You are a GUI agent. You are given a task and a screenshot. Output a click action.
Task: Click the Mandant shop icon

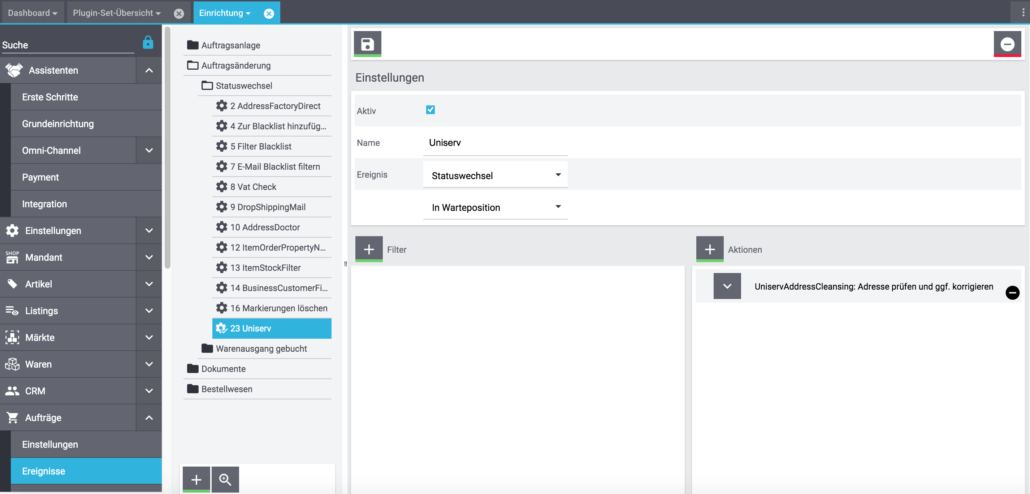12,258
